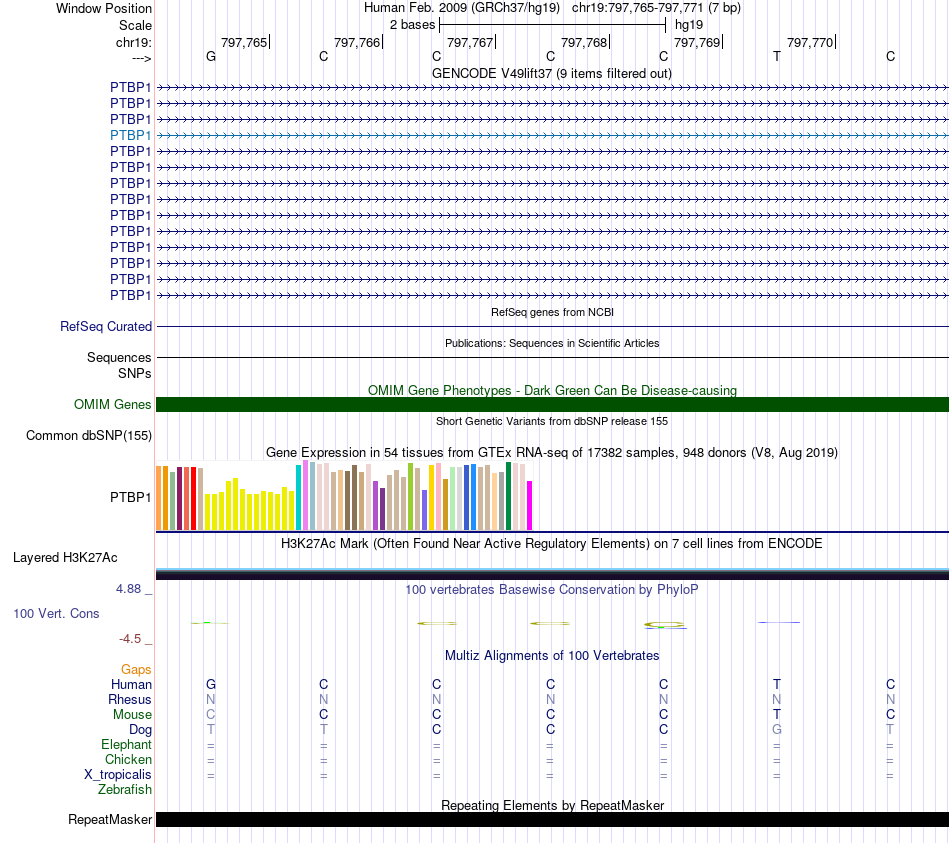
Task: Click the orange 'Gaps' row label
Action: click(136, 669)
